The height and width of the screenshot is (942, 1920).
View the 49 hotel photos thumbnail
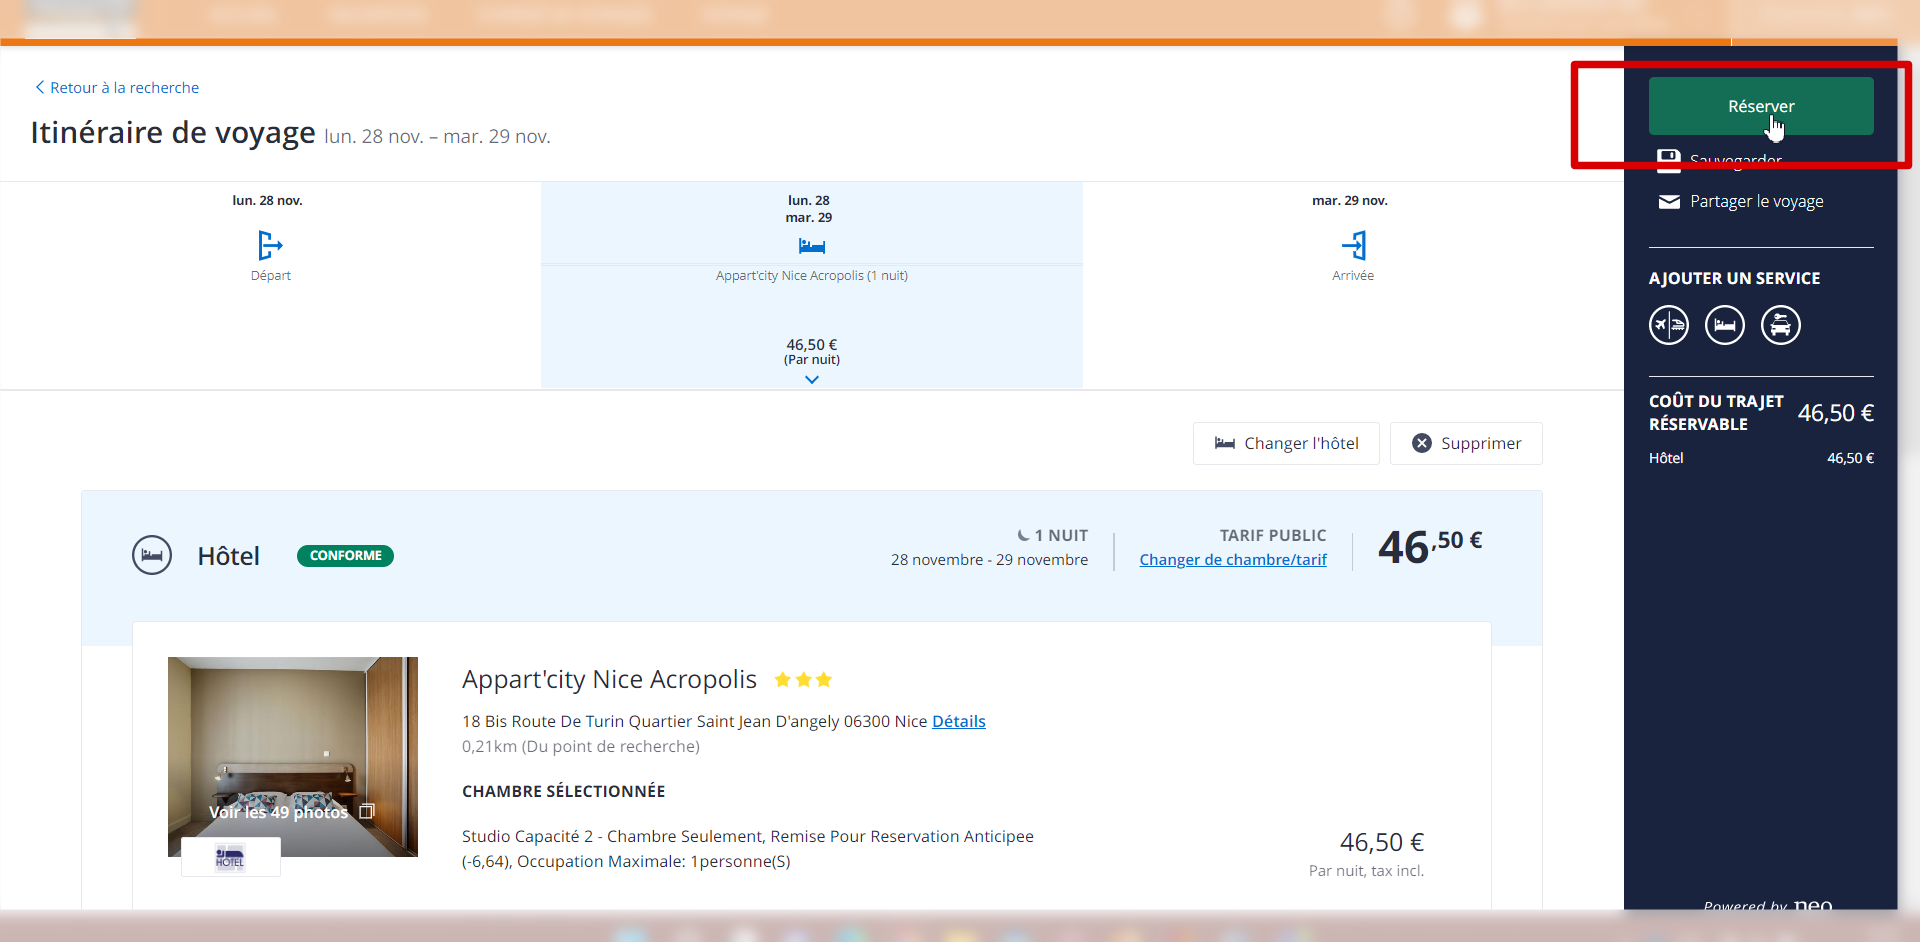(x=293, y=757)
